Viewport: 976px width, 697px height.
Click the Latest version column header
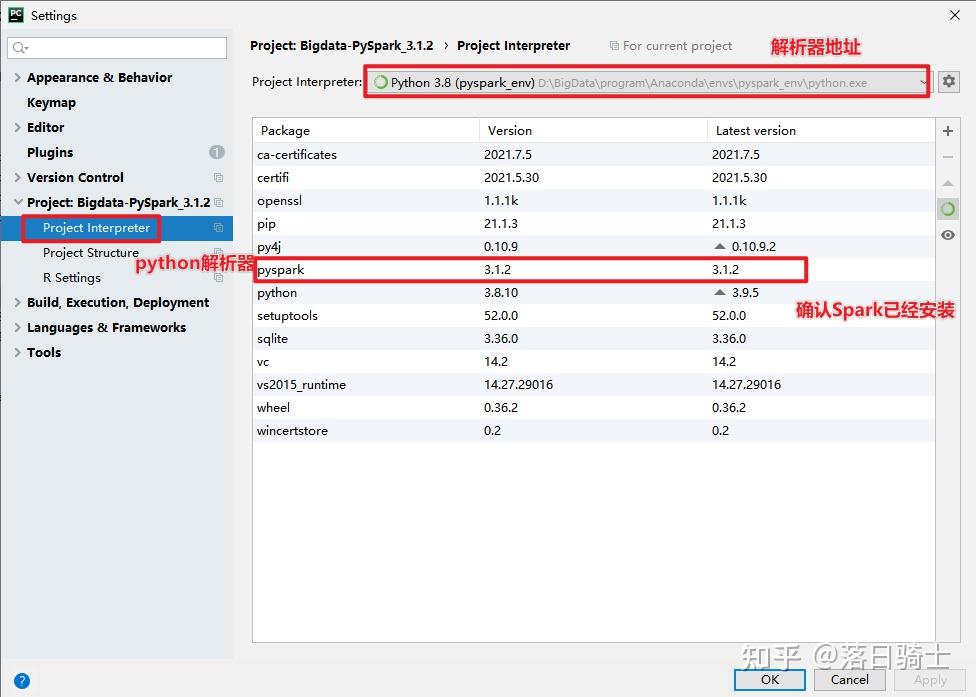pos(756,131)
